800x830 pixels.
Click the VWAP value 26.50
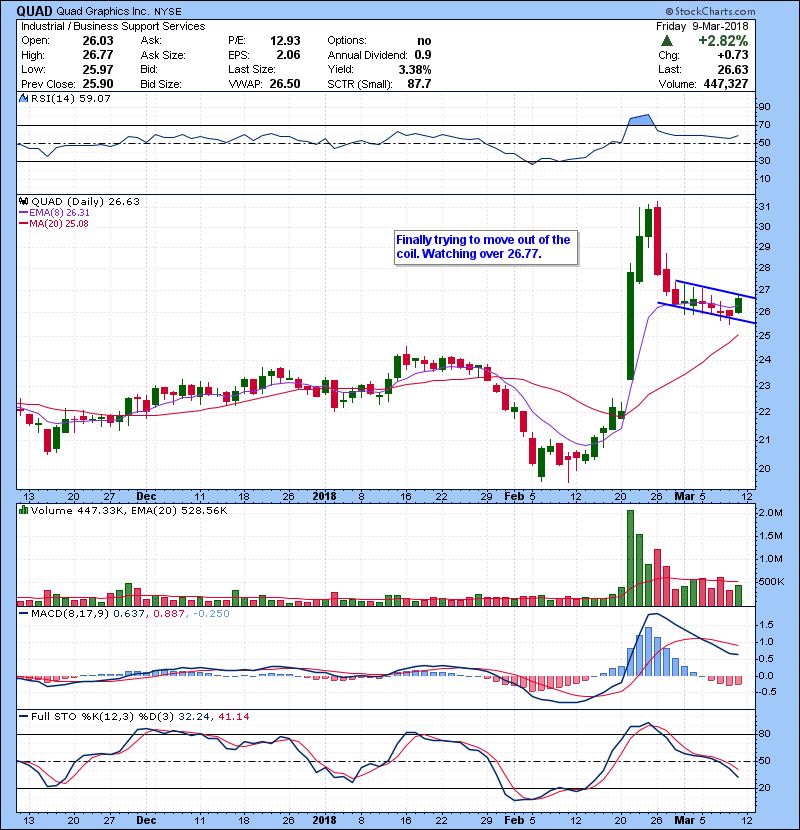[x=285, y=84]
